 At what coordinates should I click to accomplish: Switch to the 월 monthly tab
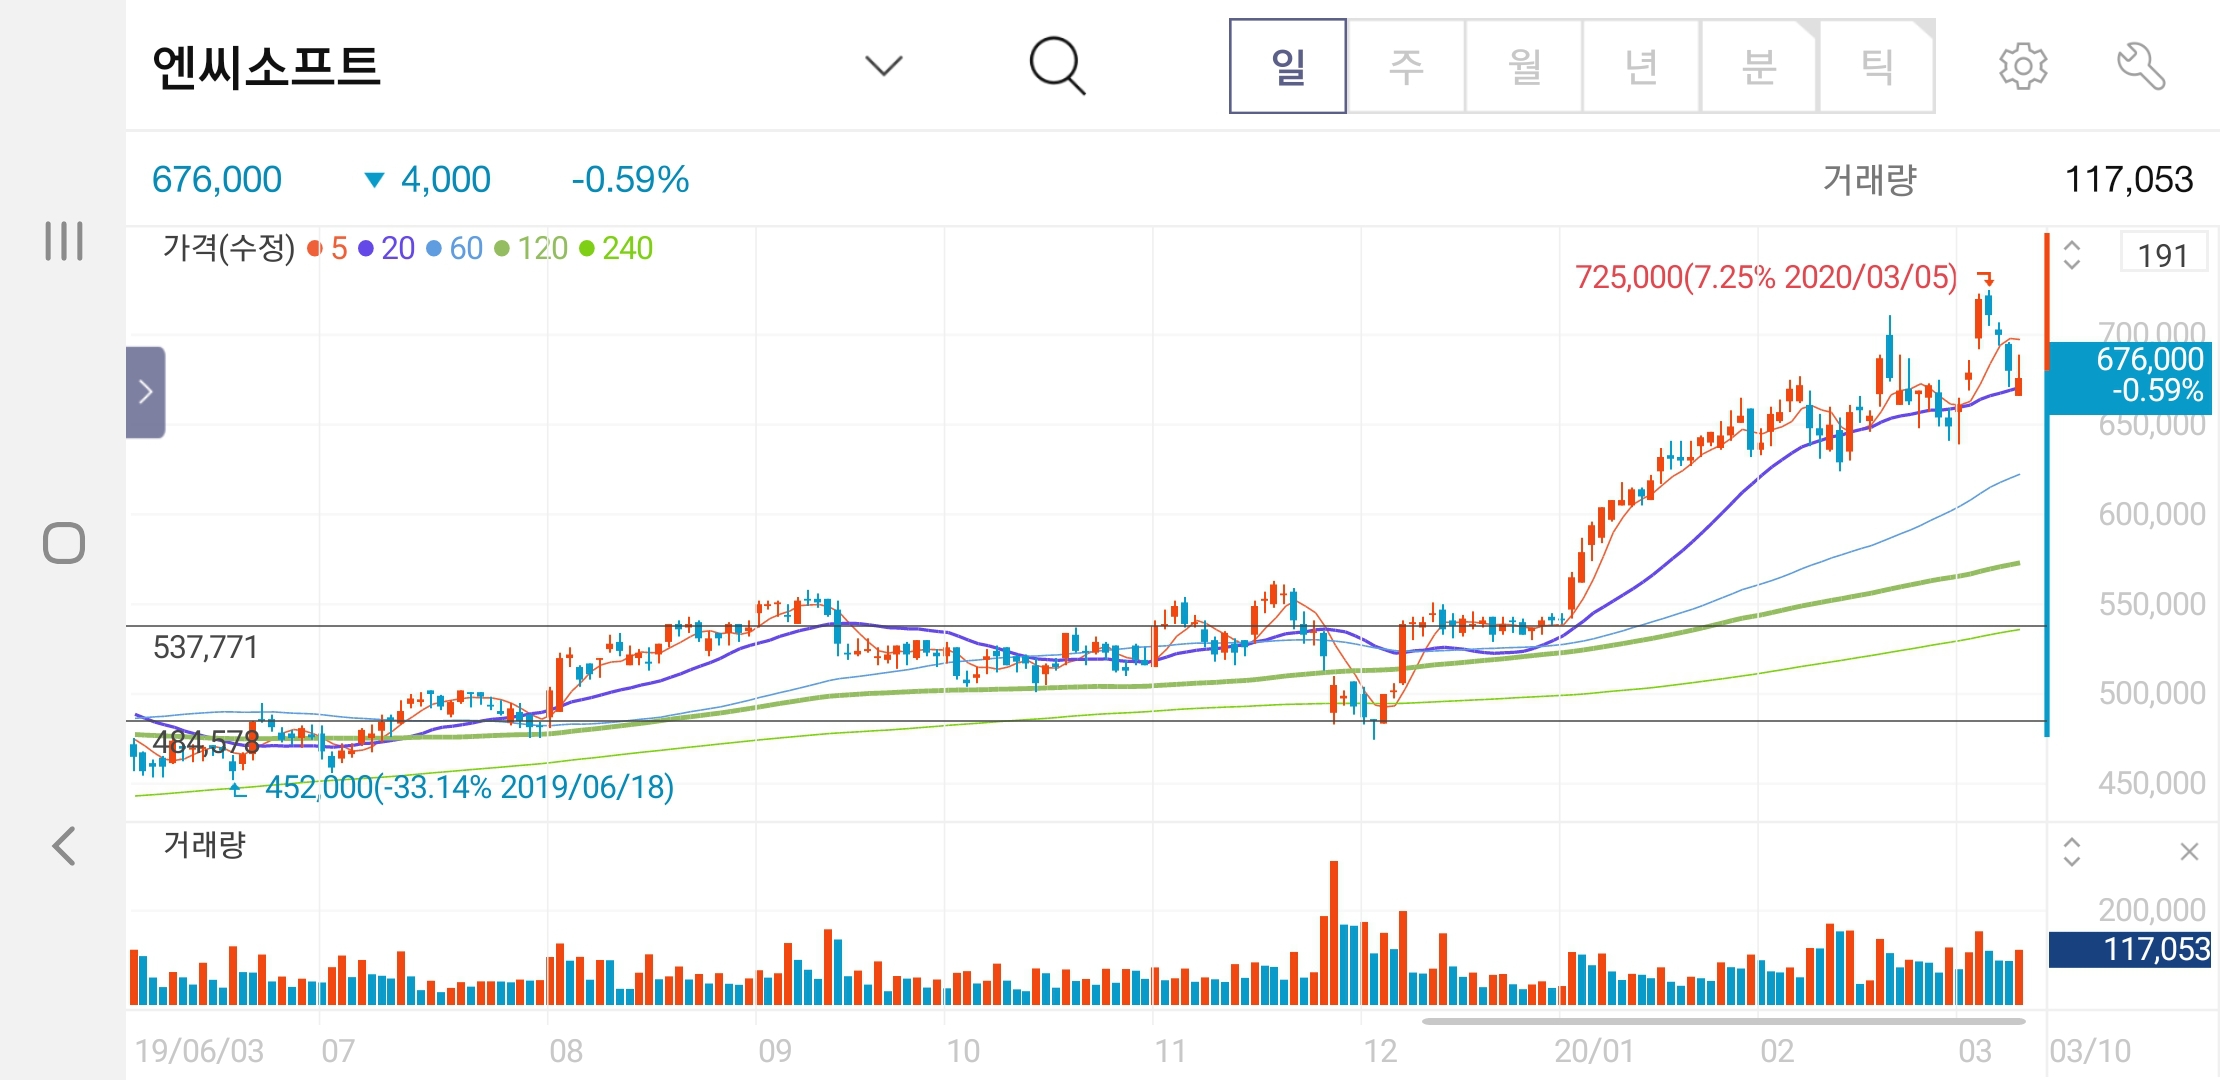pos(1524,66)
